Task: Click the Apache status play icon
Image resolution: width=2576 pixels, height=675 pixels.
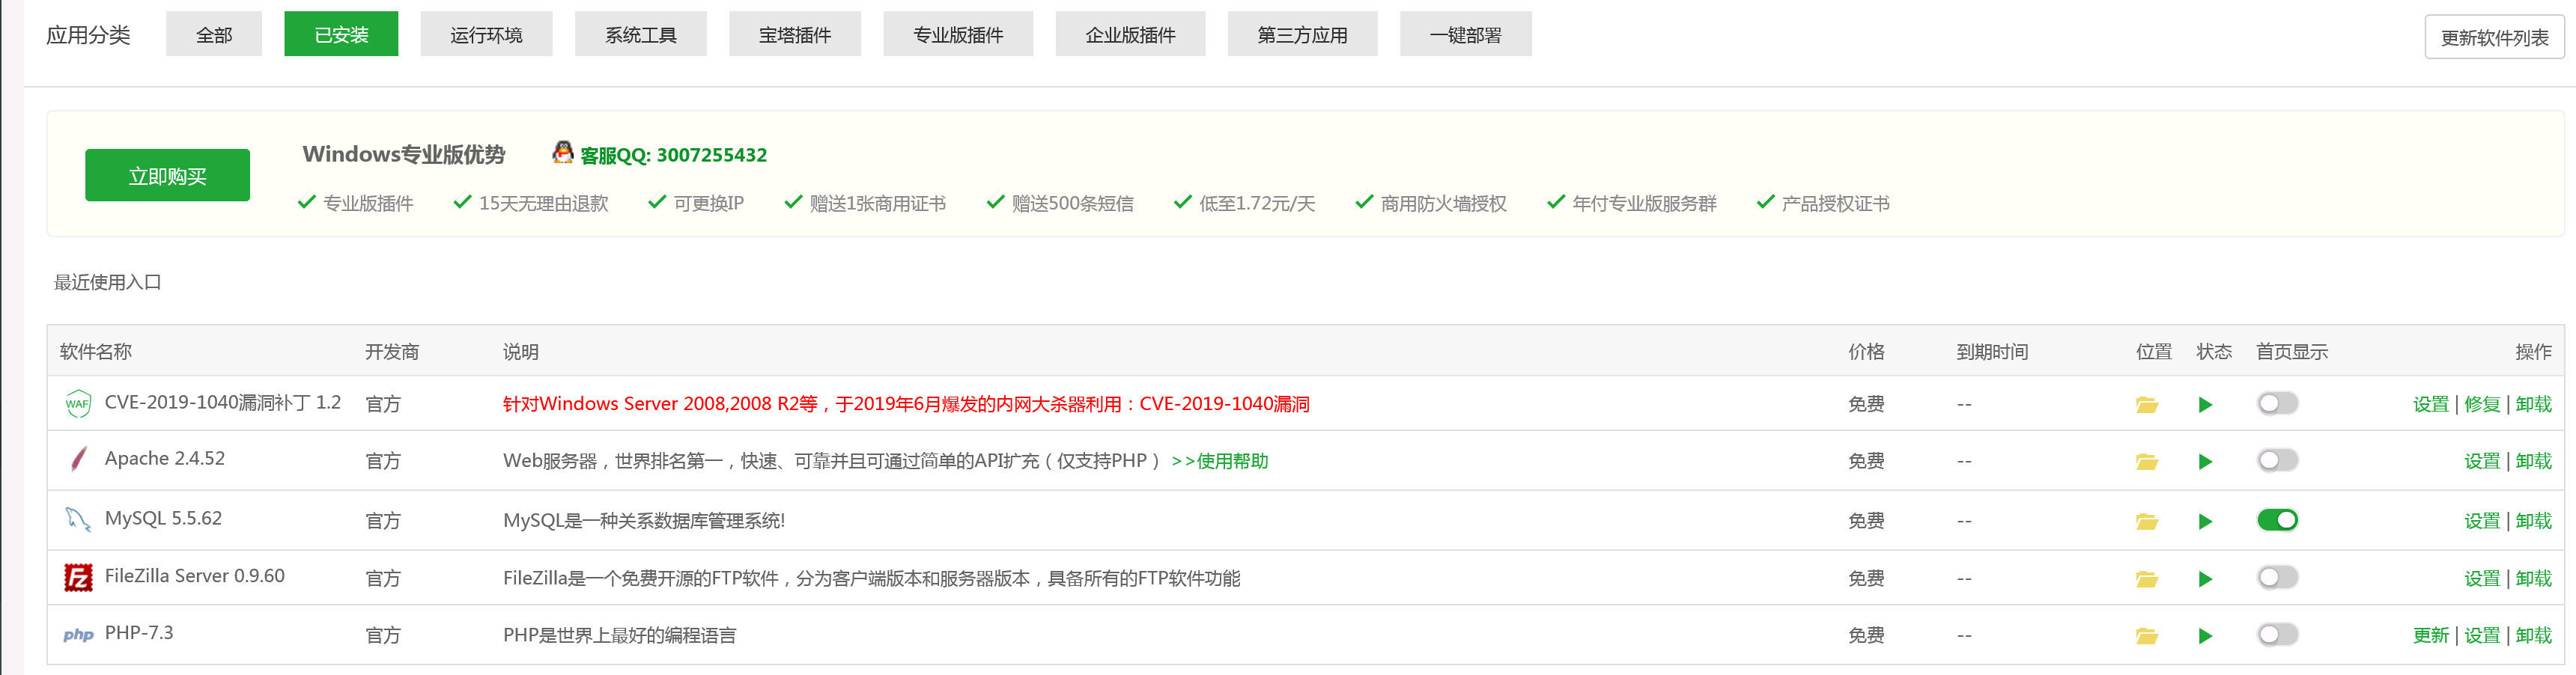Action: coord(2205,462)
